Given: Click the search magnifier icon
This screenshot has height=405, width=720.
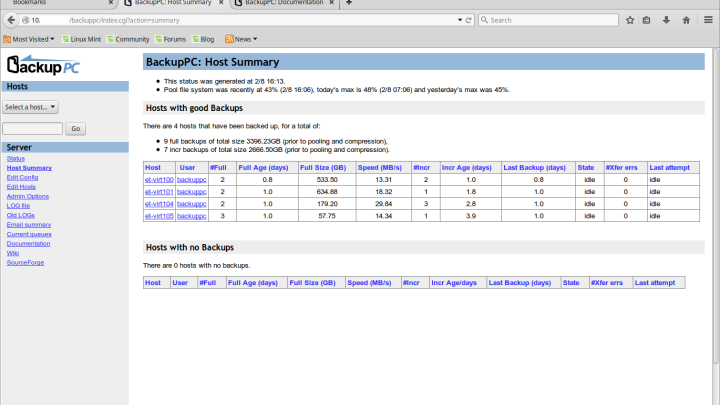Looking at the screenshot, I should [484, 20].
